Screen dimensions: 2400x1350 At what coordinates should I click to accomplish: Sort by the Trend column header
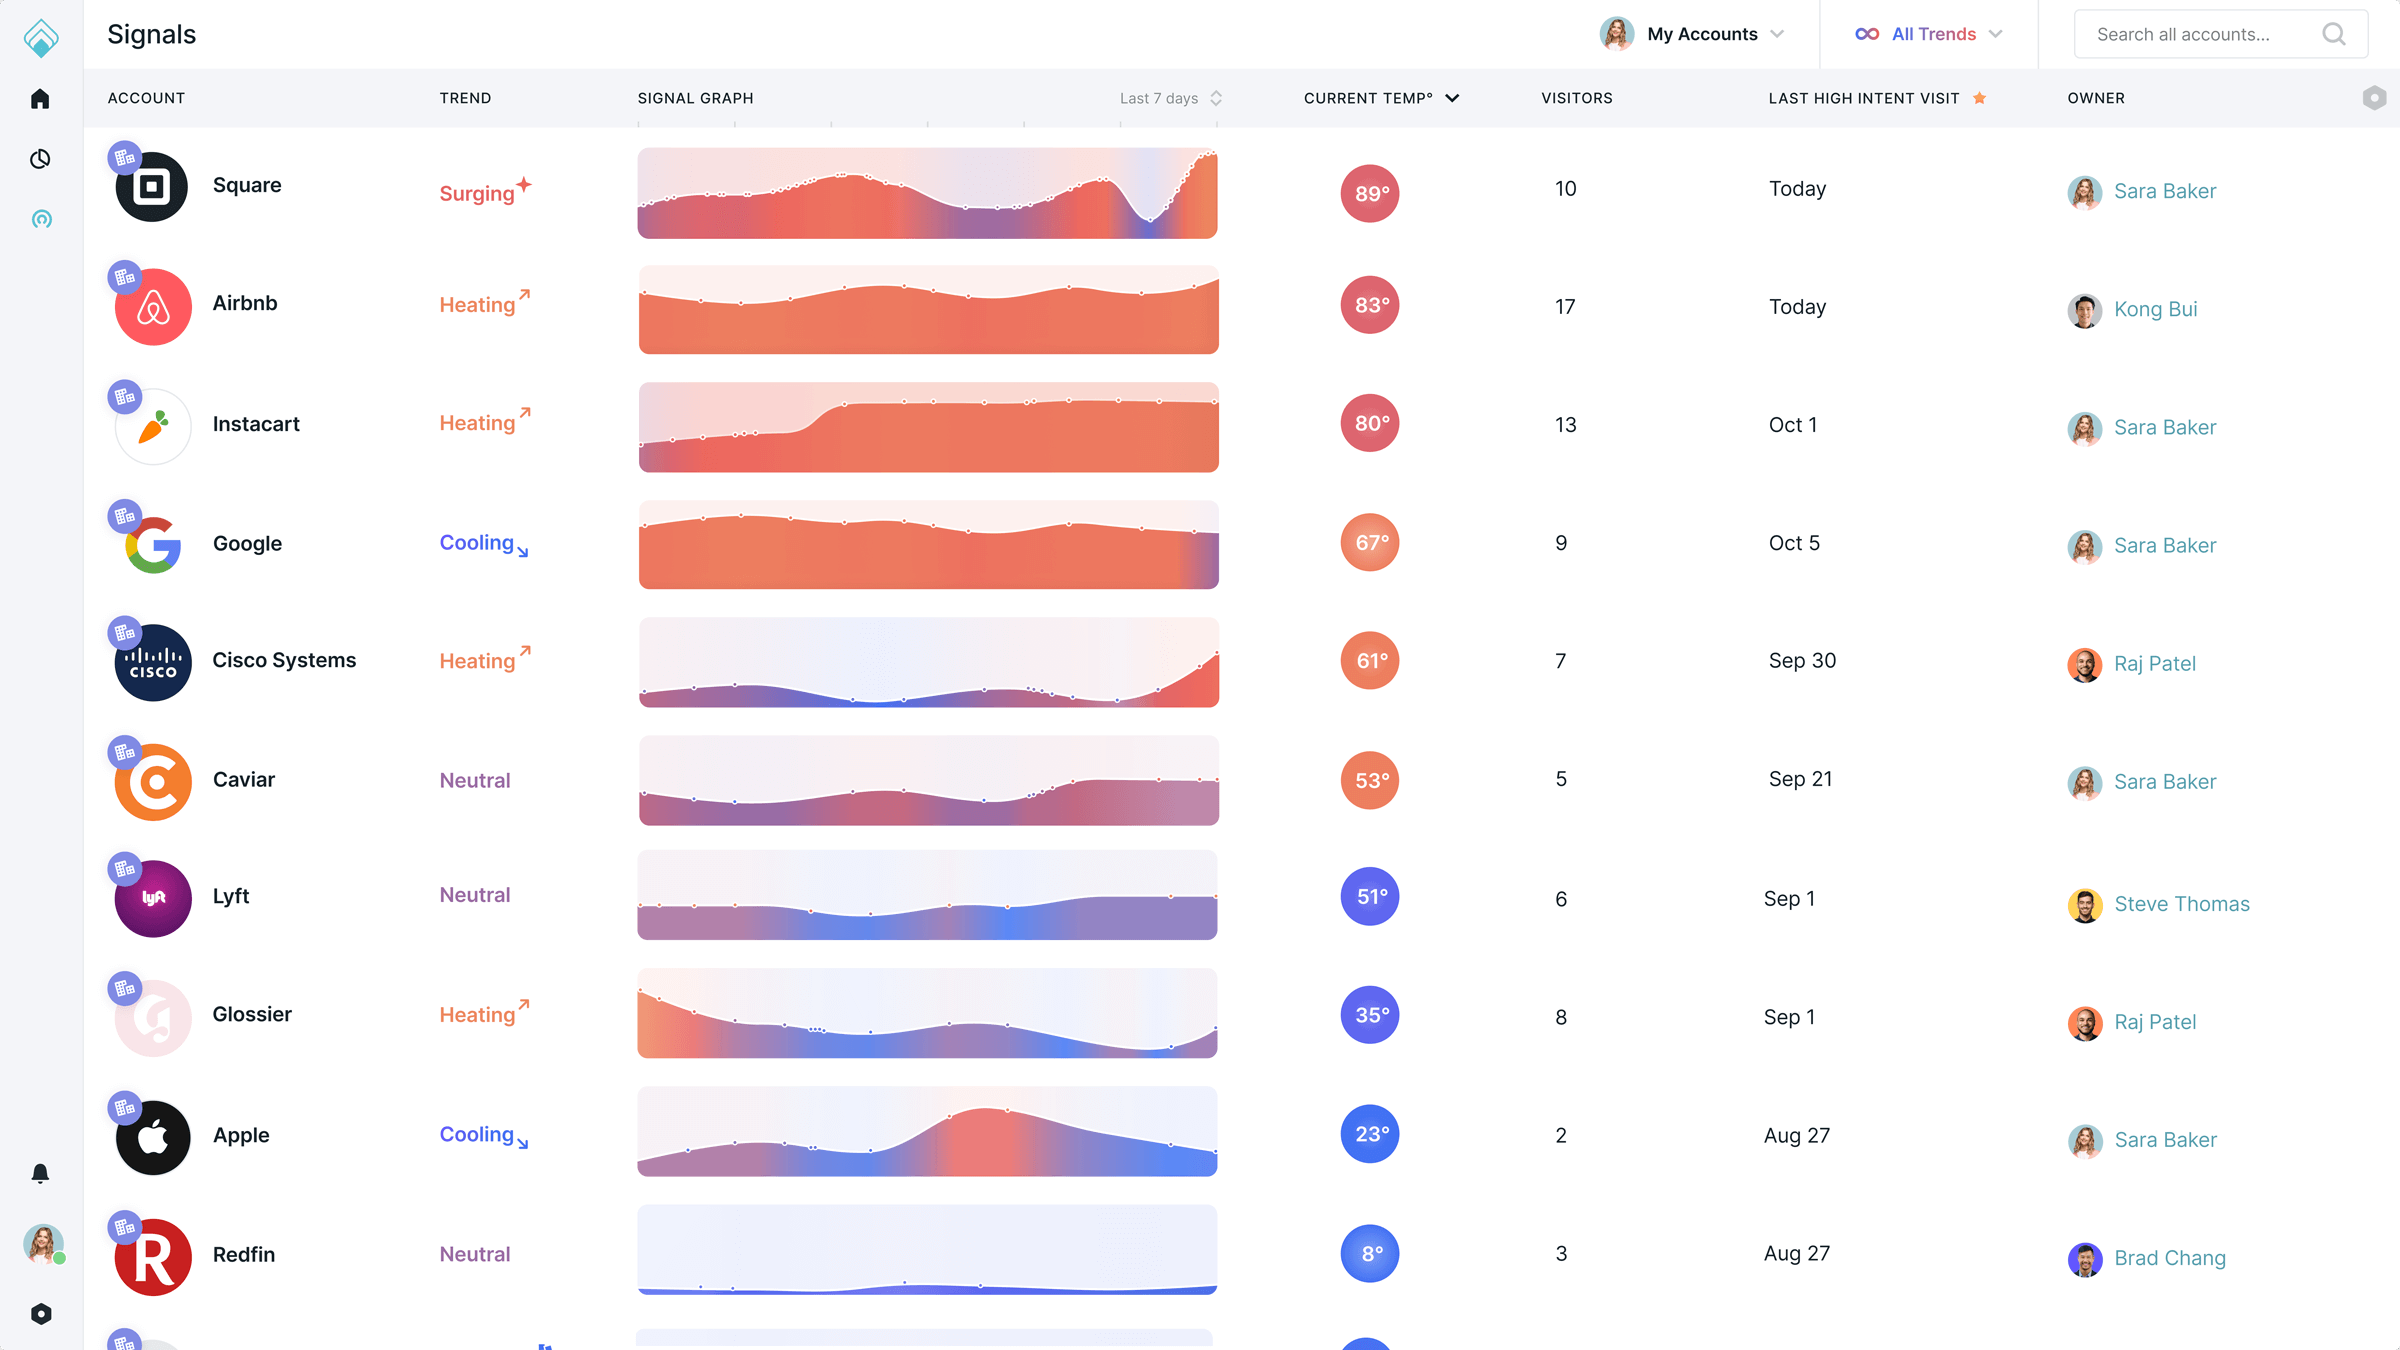coord(465,98)
